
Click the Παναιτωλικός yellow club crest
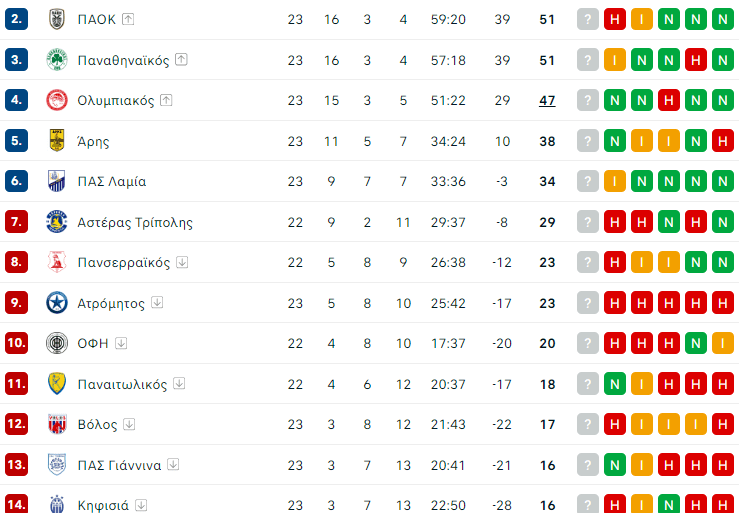click(56, 384)
